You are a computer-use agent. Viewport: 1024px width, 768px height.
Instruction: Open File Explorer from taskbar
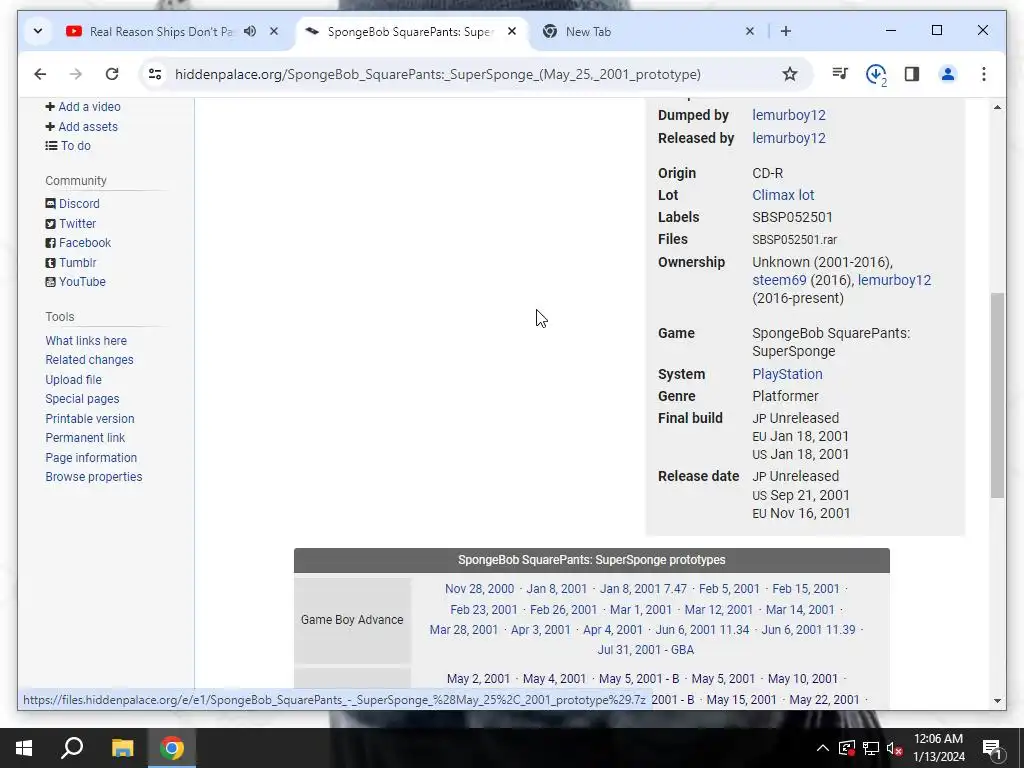coord(122,748)
